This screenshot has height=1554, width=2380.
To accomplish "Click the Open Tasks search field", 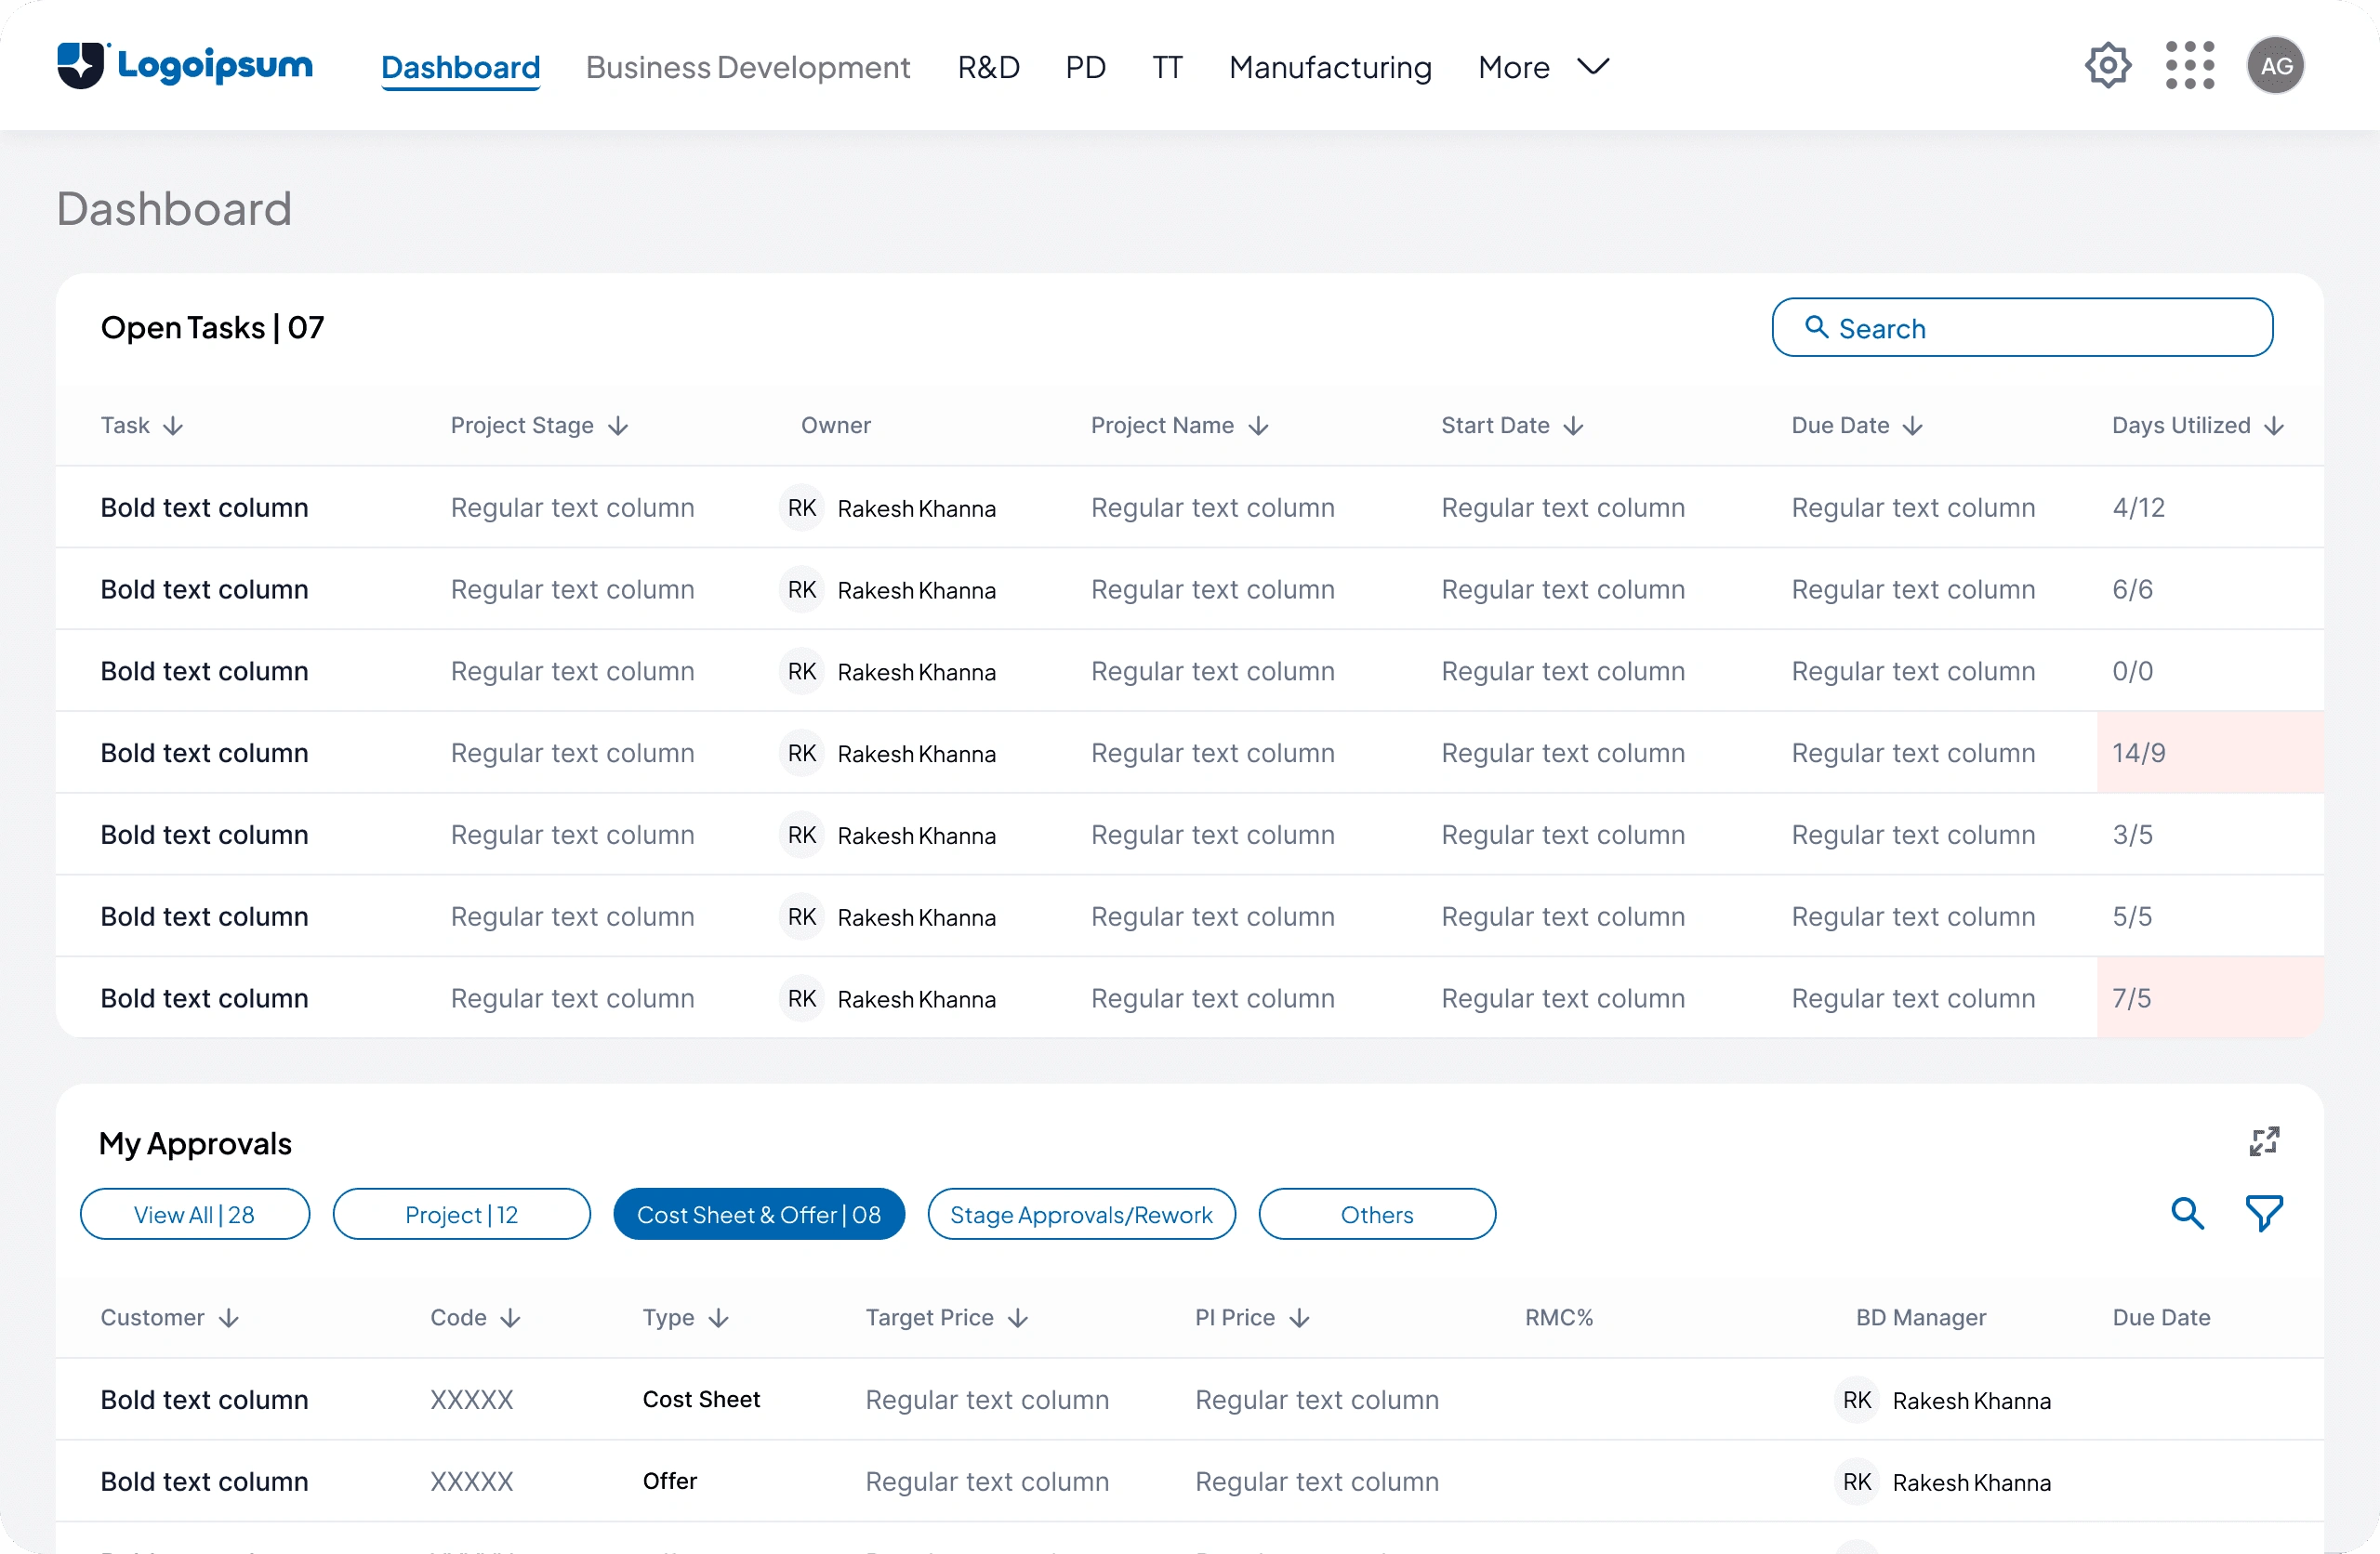I will pos(2020,328).
